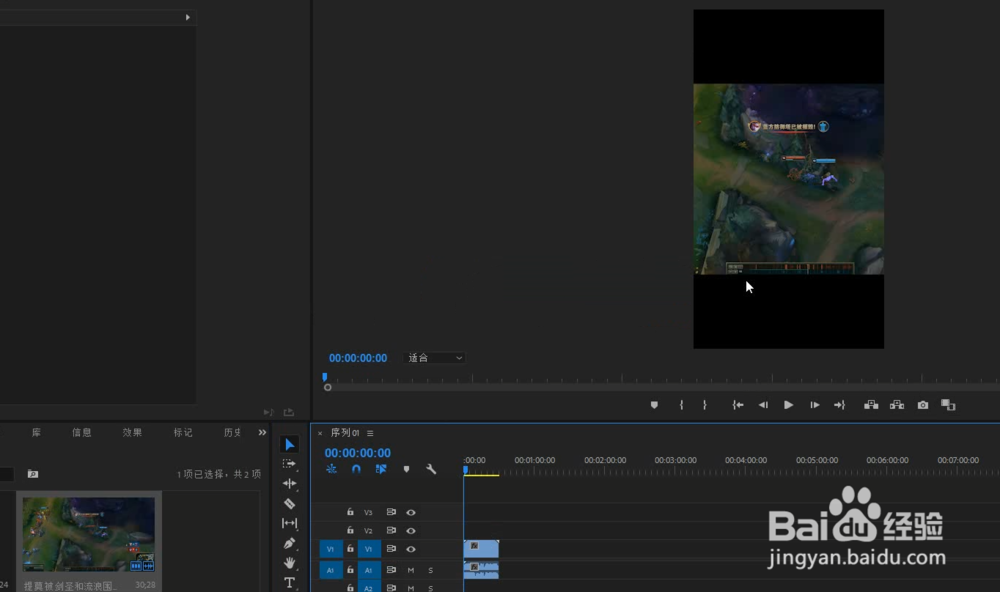Go to In point

(x=738, y=405)
